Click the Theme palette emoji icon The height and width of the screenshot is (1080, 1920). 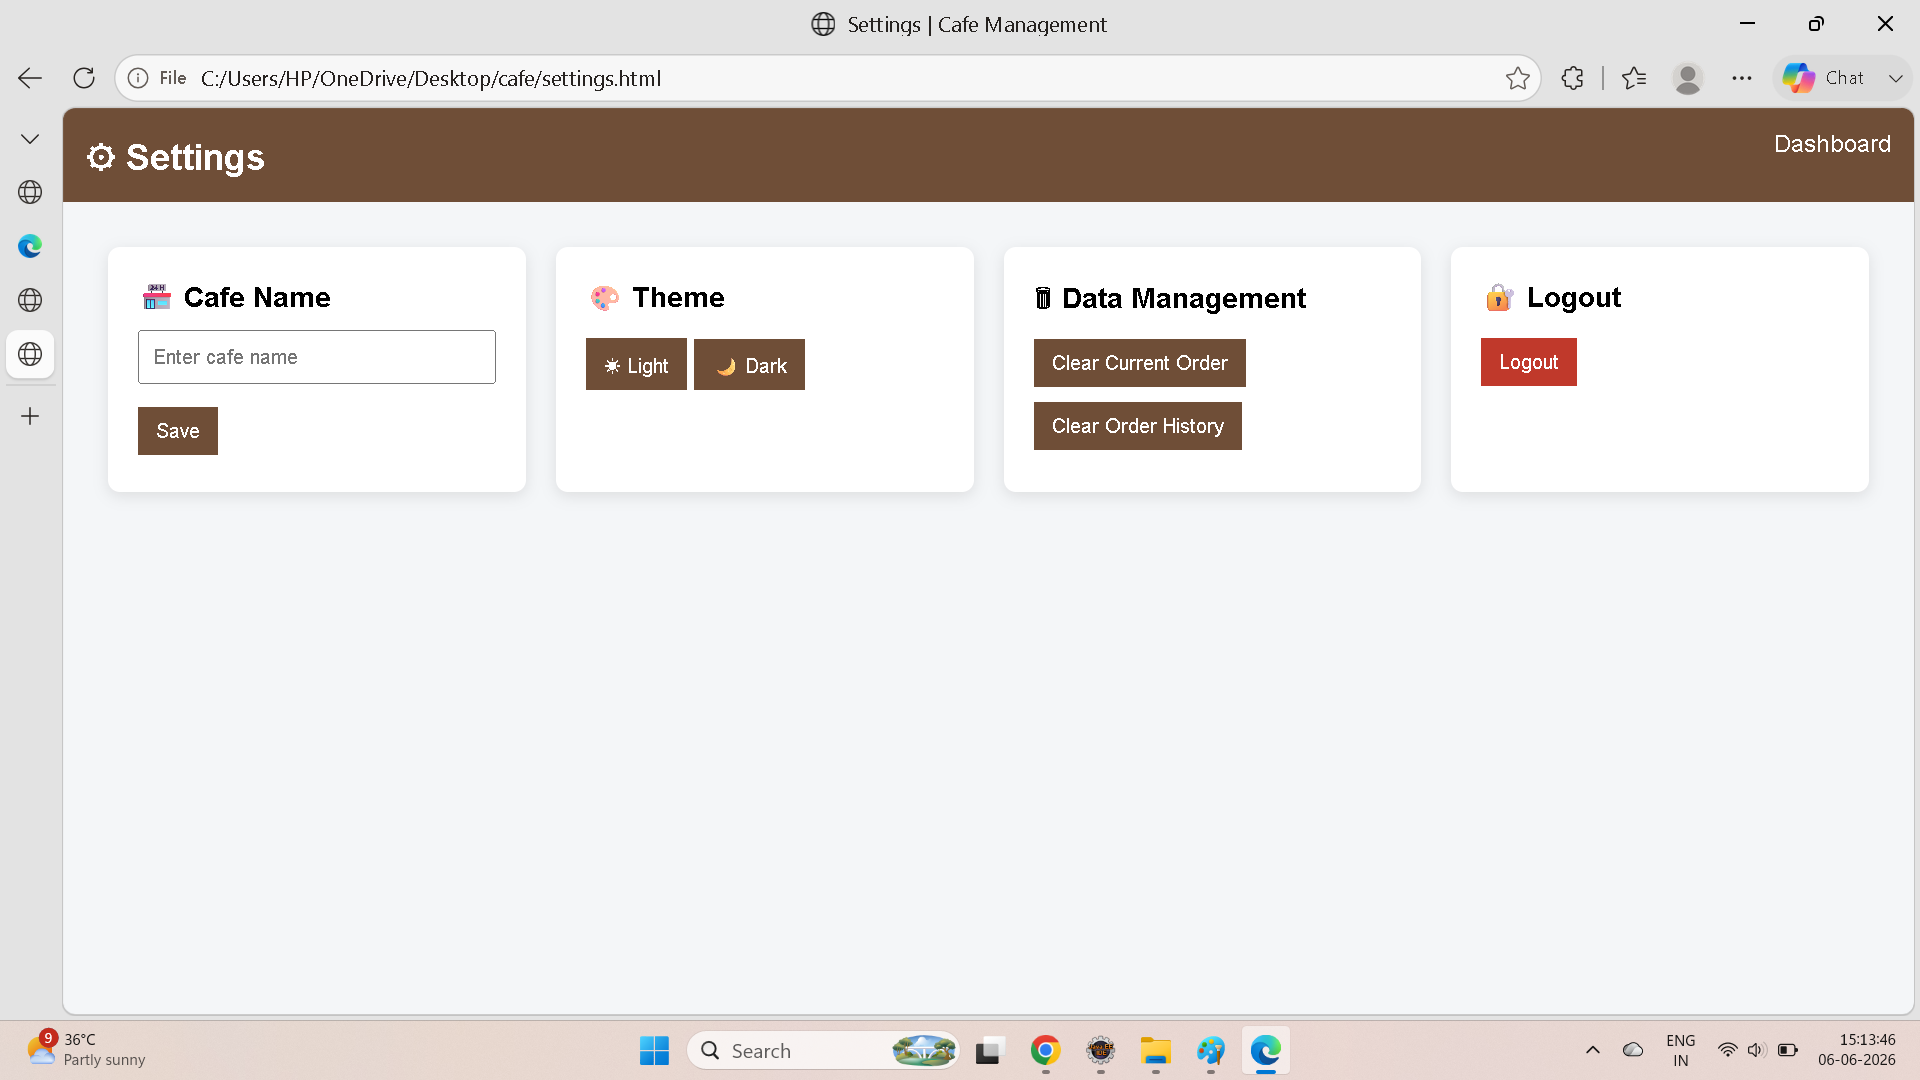(x=605, y=298)
